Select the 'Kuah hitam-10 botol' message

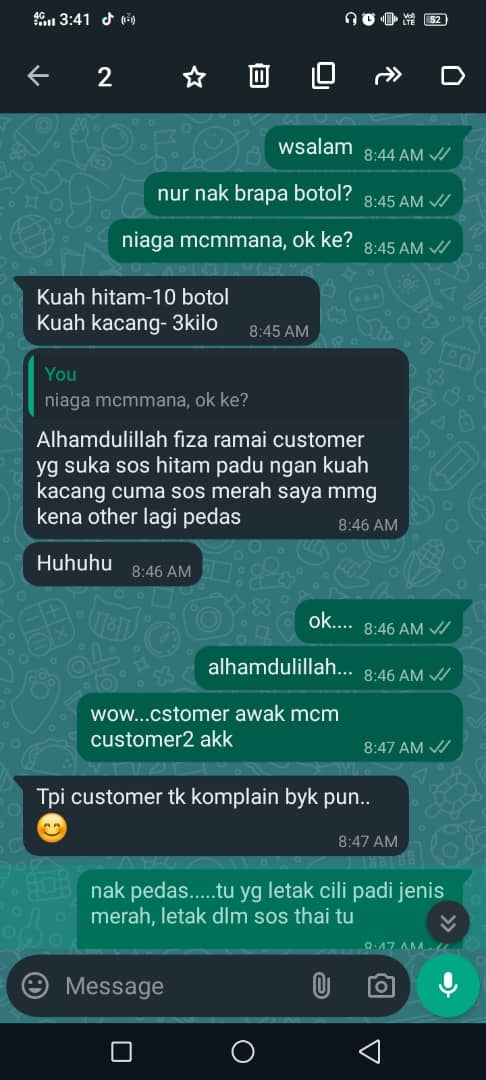(x=171, y=311)
